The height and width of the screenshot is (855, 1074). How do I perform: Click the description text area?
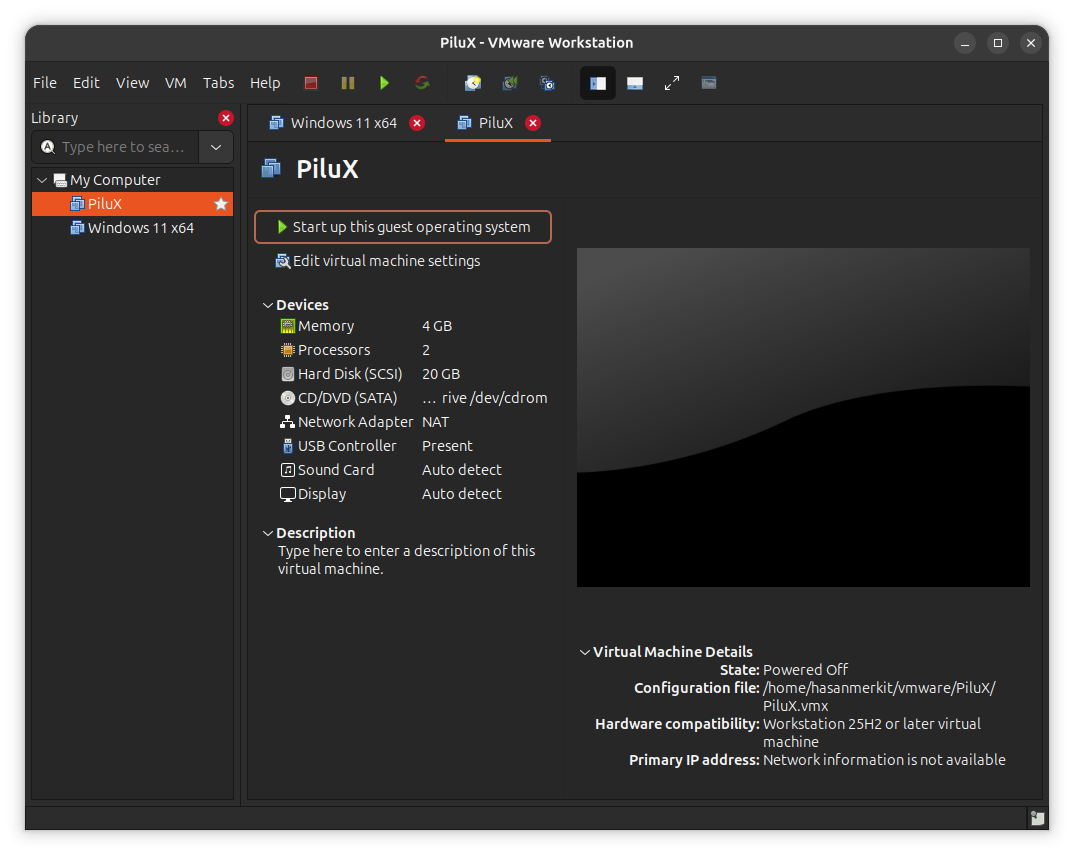point(406,560)
